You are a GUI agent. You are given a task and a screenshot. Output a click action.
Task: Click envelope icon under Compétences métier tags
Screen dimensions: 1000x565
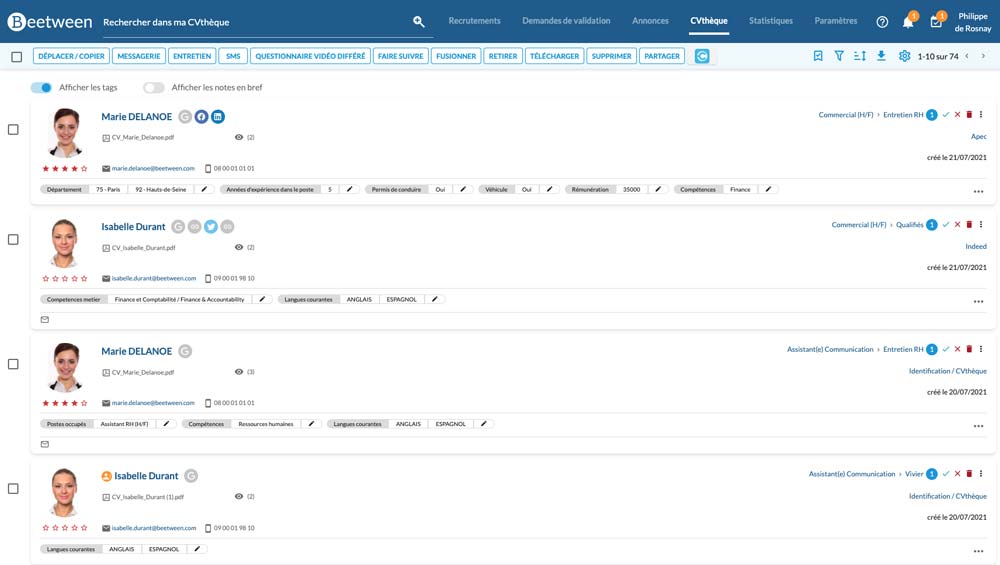tap(45, 319)
